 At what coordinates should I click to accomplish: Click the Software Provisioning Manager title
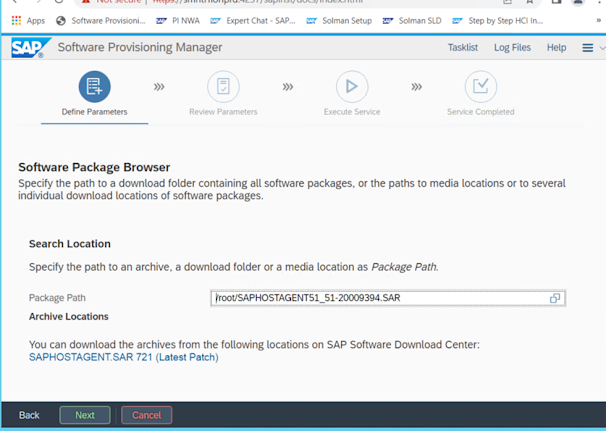pos(140,48)
